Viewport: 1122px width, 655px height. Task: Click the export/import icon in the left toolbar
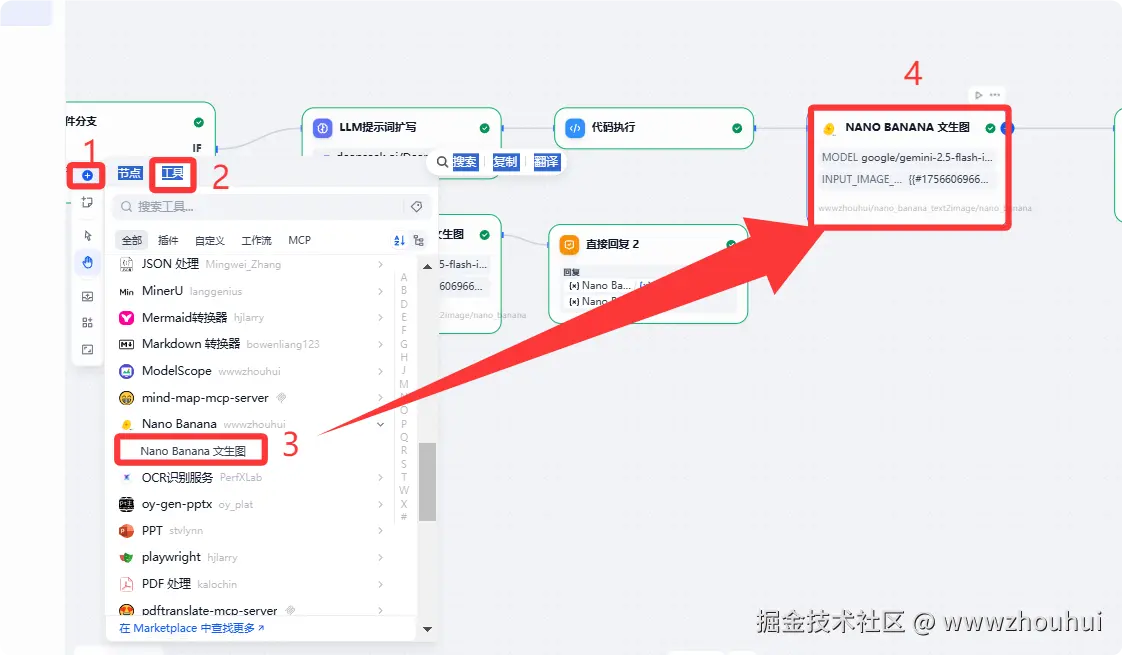pos(87,296)
